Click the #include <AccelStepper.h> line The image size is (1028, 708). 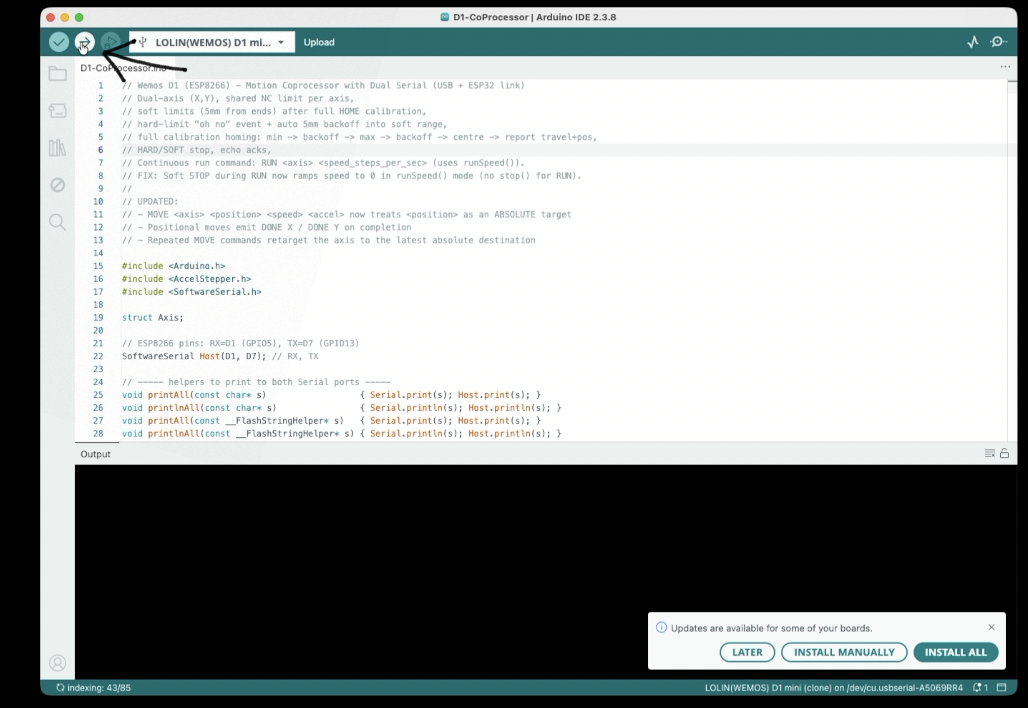click(187, 279)
